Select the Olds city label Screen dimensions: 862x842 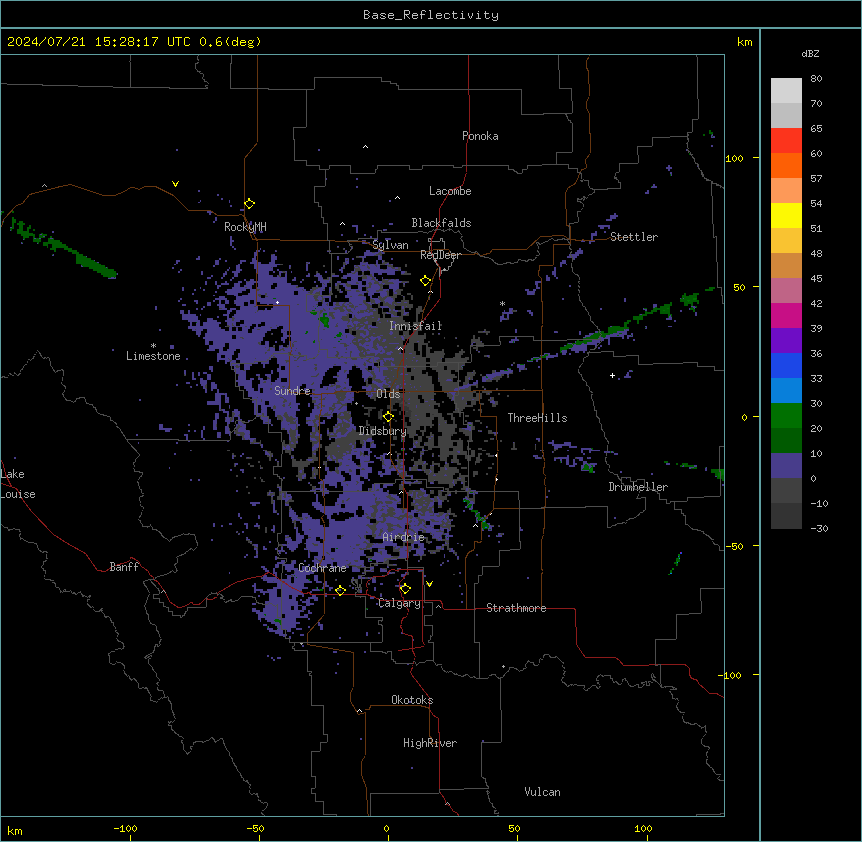pos(388,394)
